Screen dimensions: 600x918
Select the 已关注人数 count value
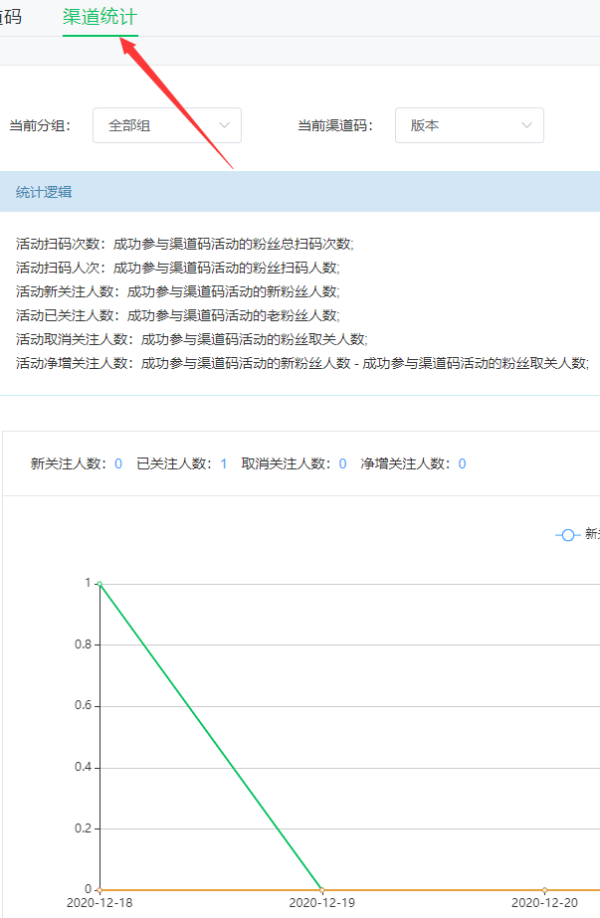[223, 464]
